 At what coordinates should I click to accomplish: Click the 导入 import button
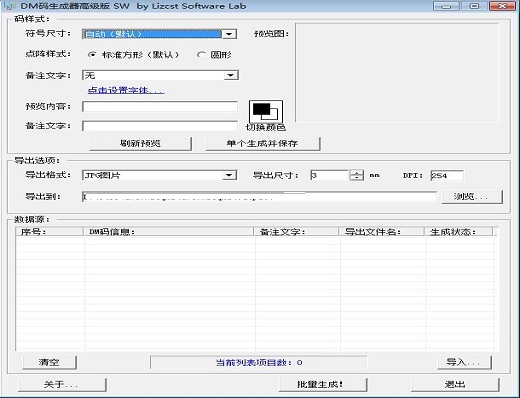coord(464,362)
